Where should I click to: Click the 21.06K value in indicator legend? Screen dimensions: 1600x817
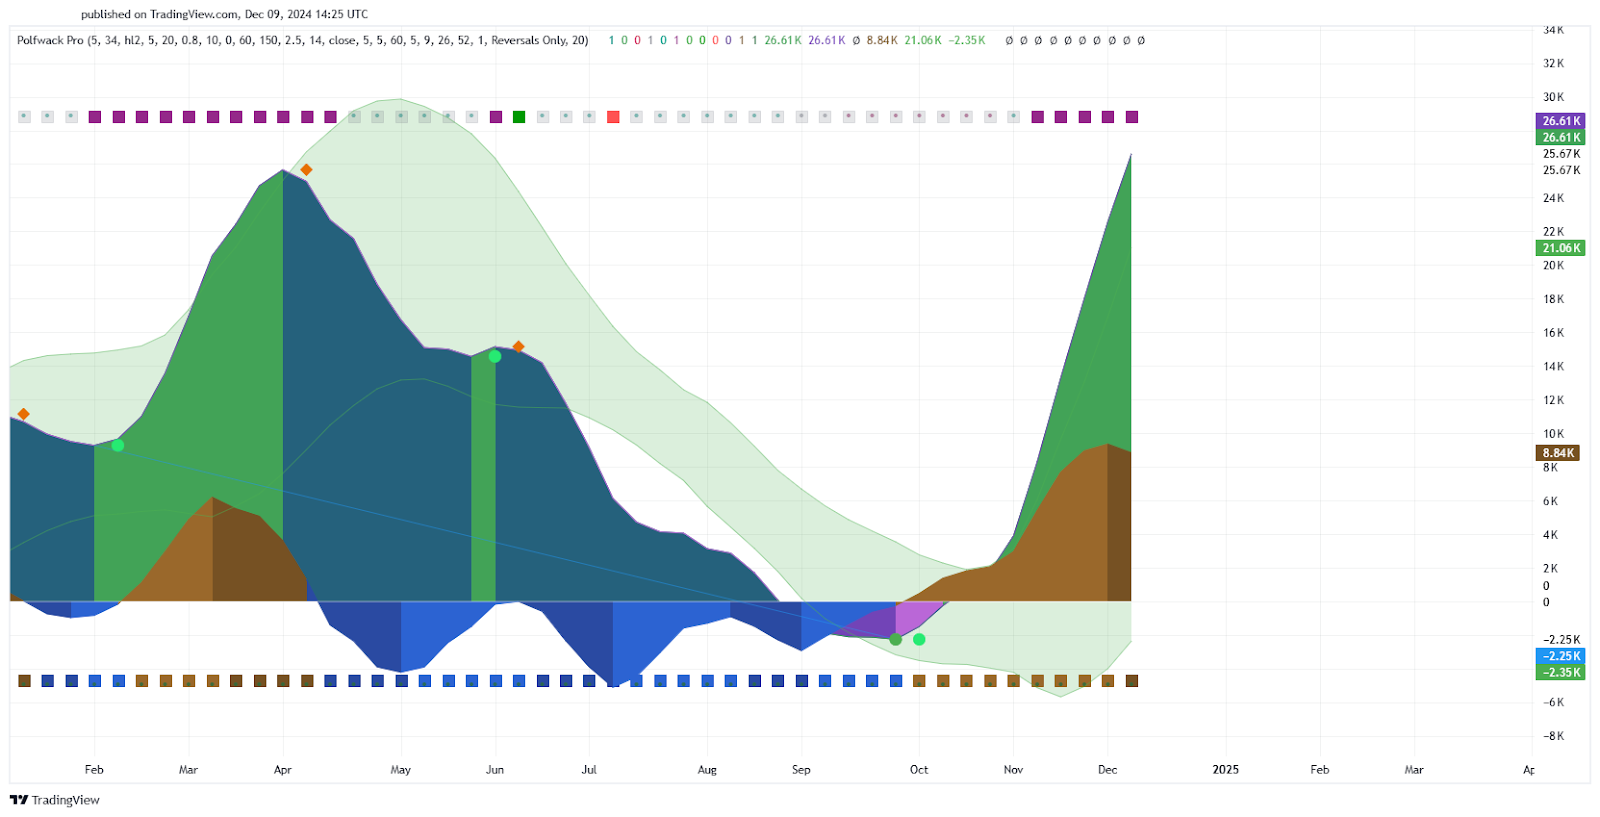(x=923, y=40)
